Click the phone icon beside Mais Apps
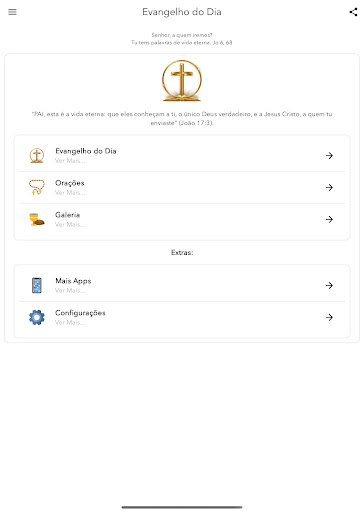This screenshot has width=364, height=512. [x=37, y=285]
